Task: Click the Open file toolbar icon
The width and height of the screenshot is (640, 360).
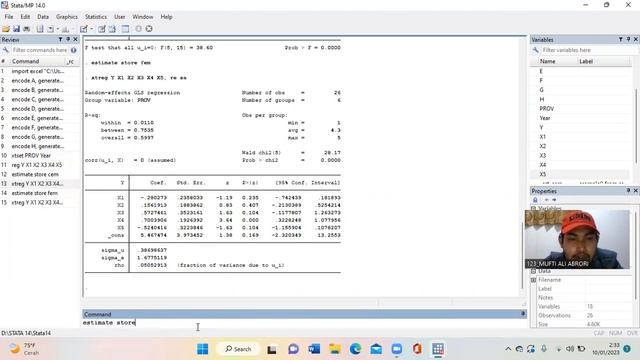Action: coord(6,29)
